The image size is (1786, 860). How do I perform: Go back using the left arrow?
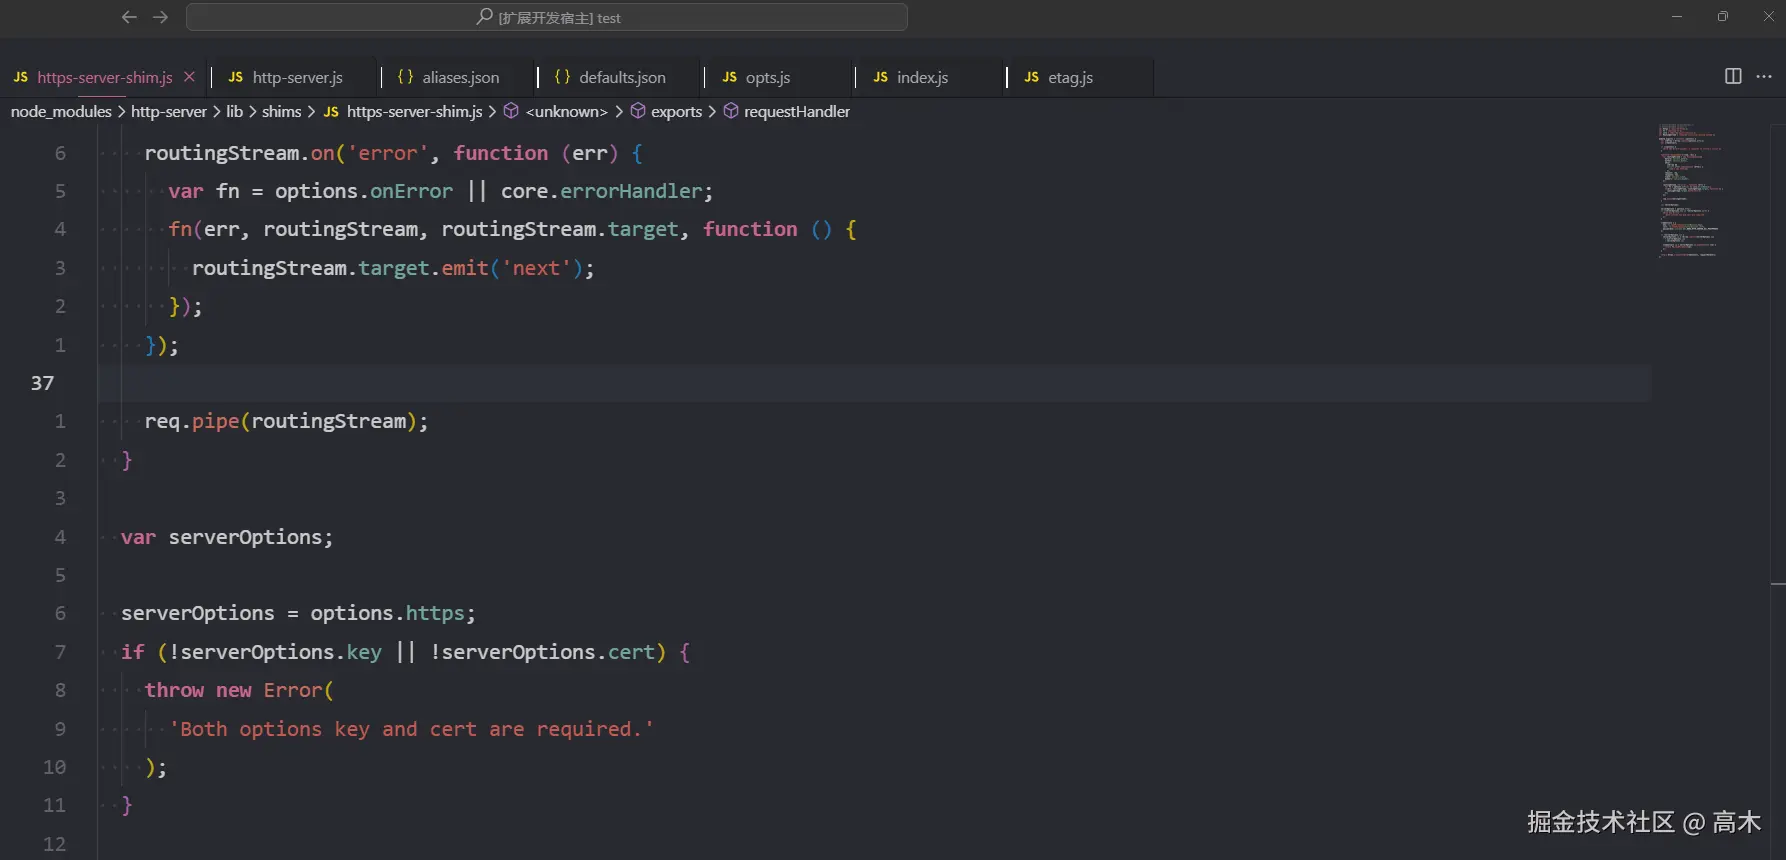tap(129, 17)
